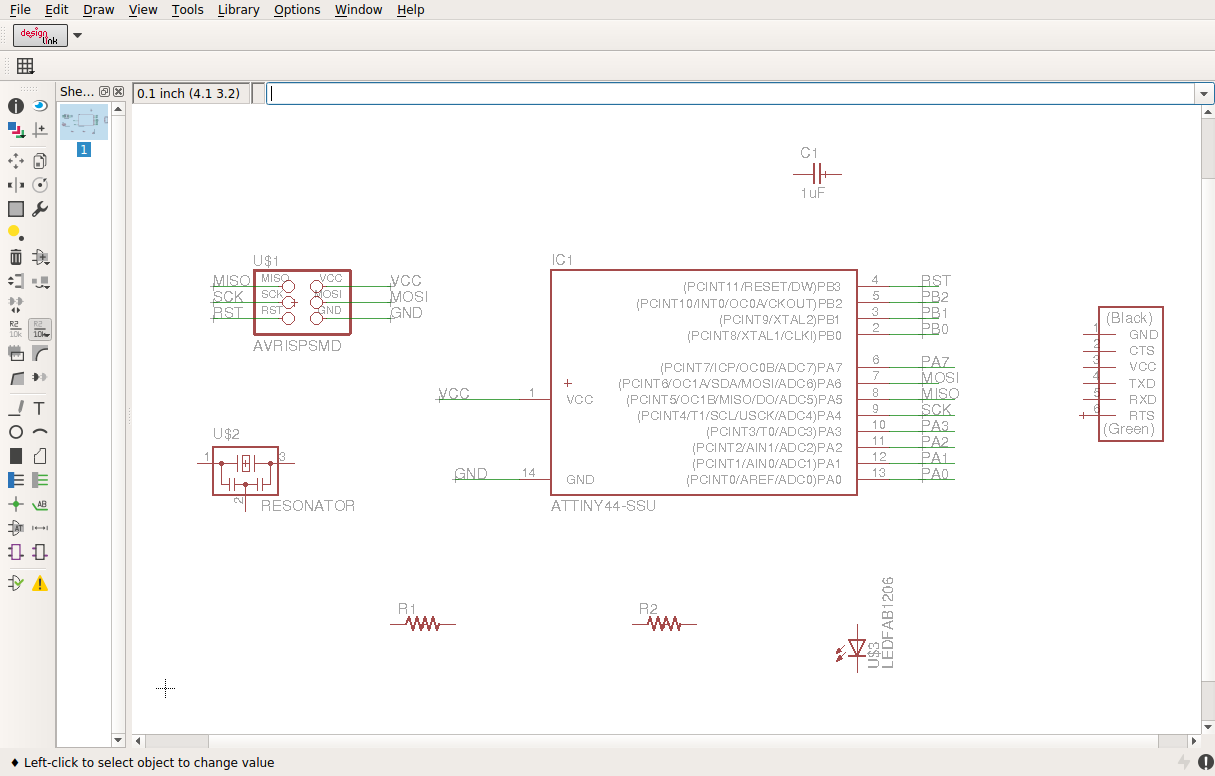Open the Draw menu

(x=99, y=10)
